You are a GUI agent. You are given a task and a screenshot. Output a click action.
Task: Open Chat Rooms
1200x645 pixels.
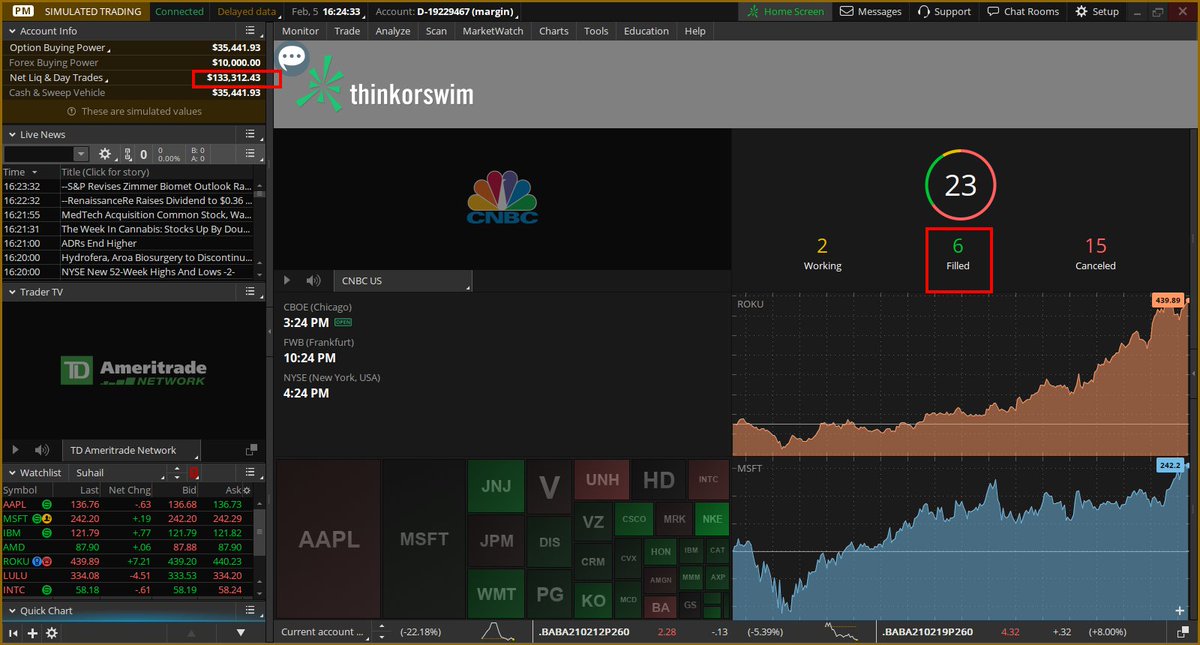coord(1022,11)
